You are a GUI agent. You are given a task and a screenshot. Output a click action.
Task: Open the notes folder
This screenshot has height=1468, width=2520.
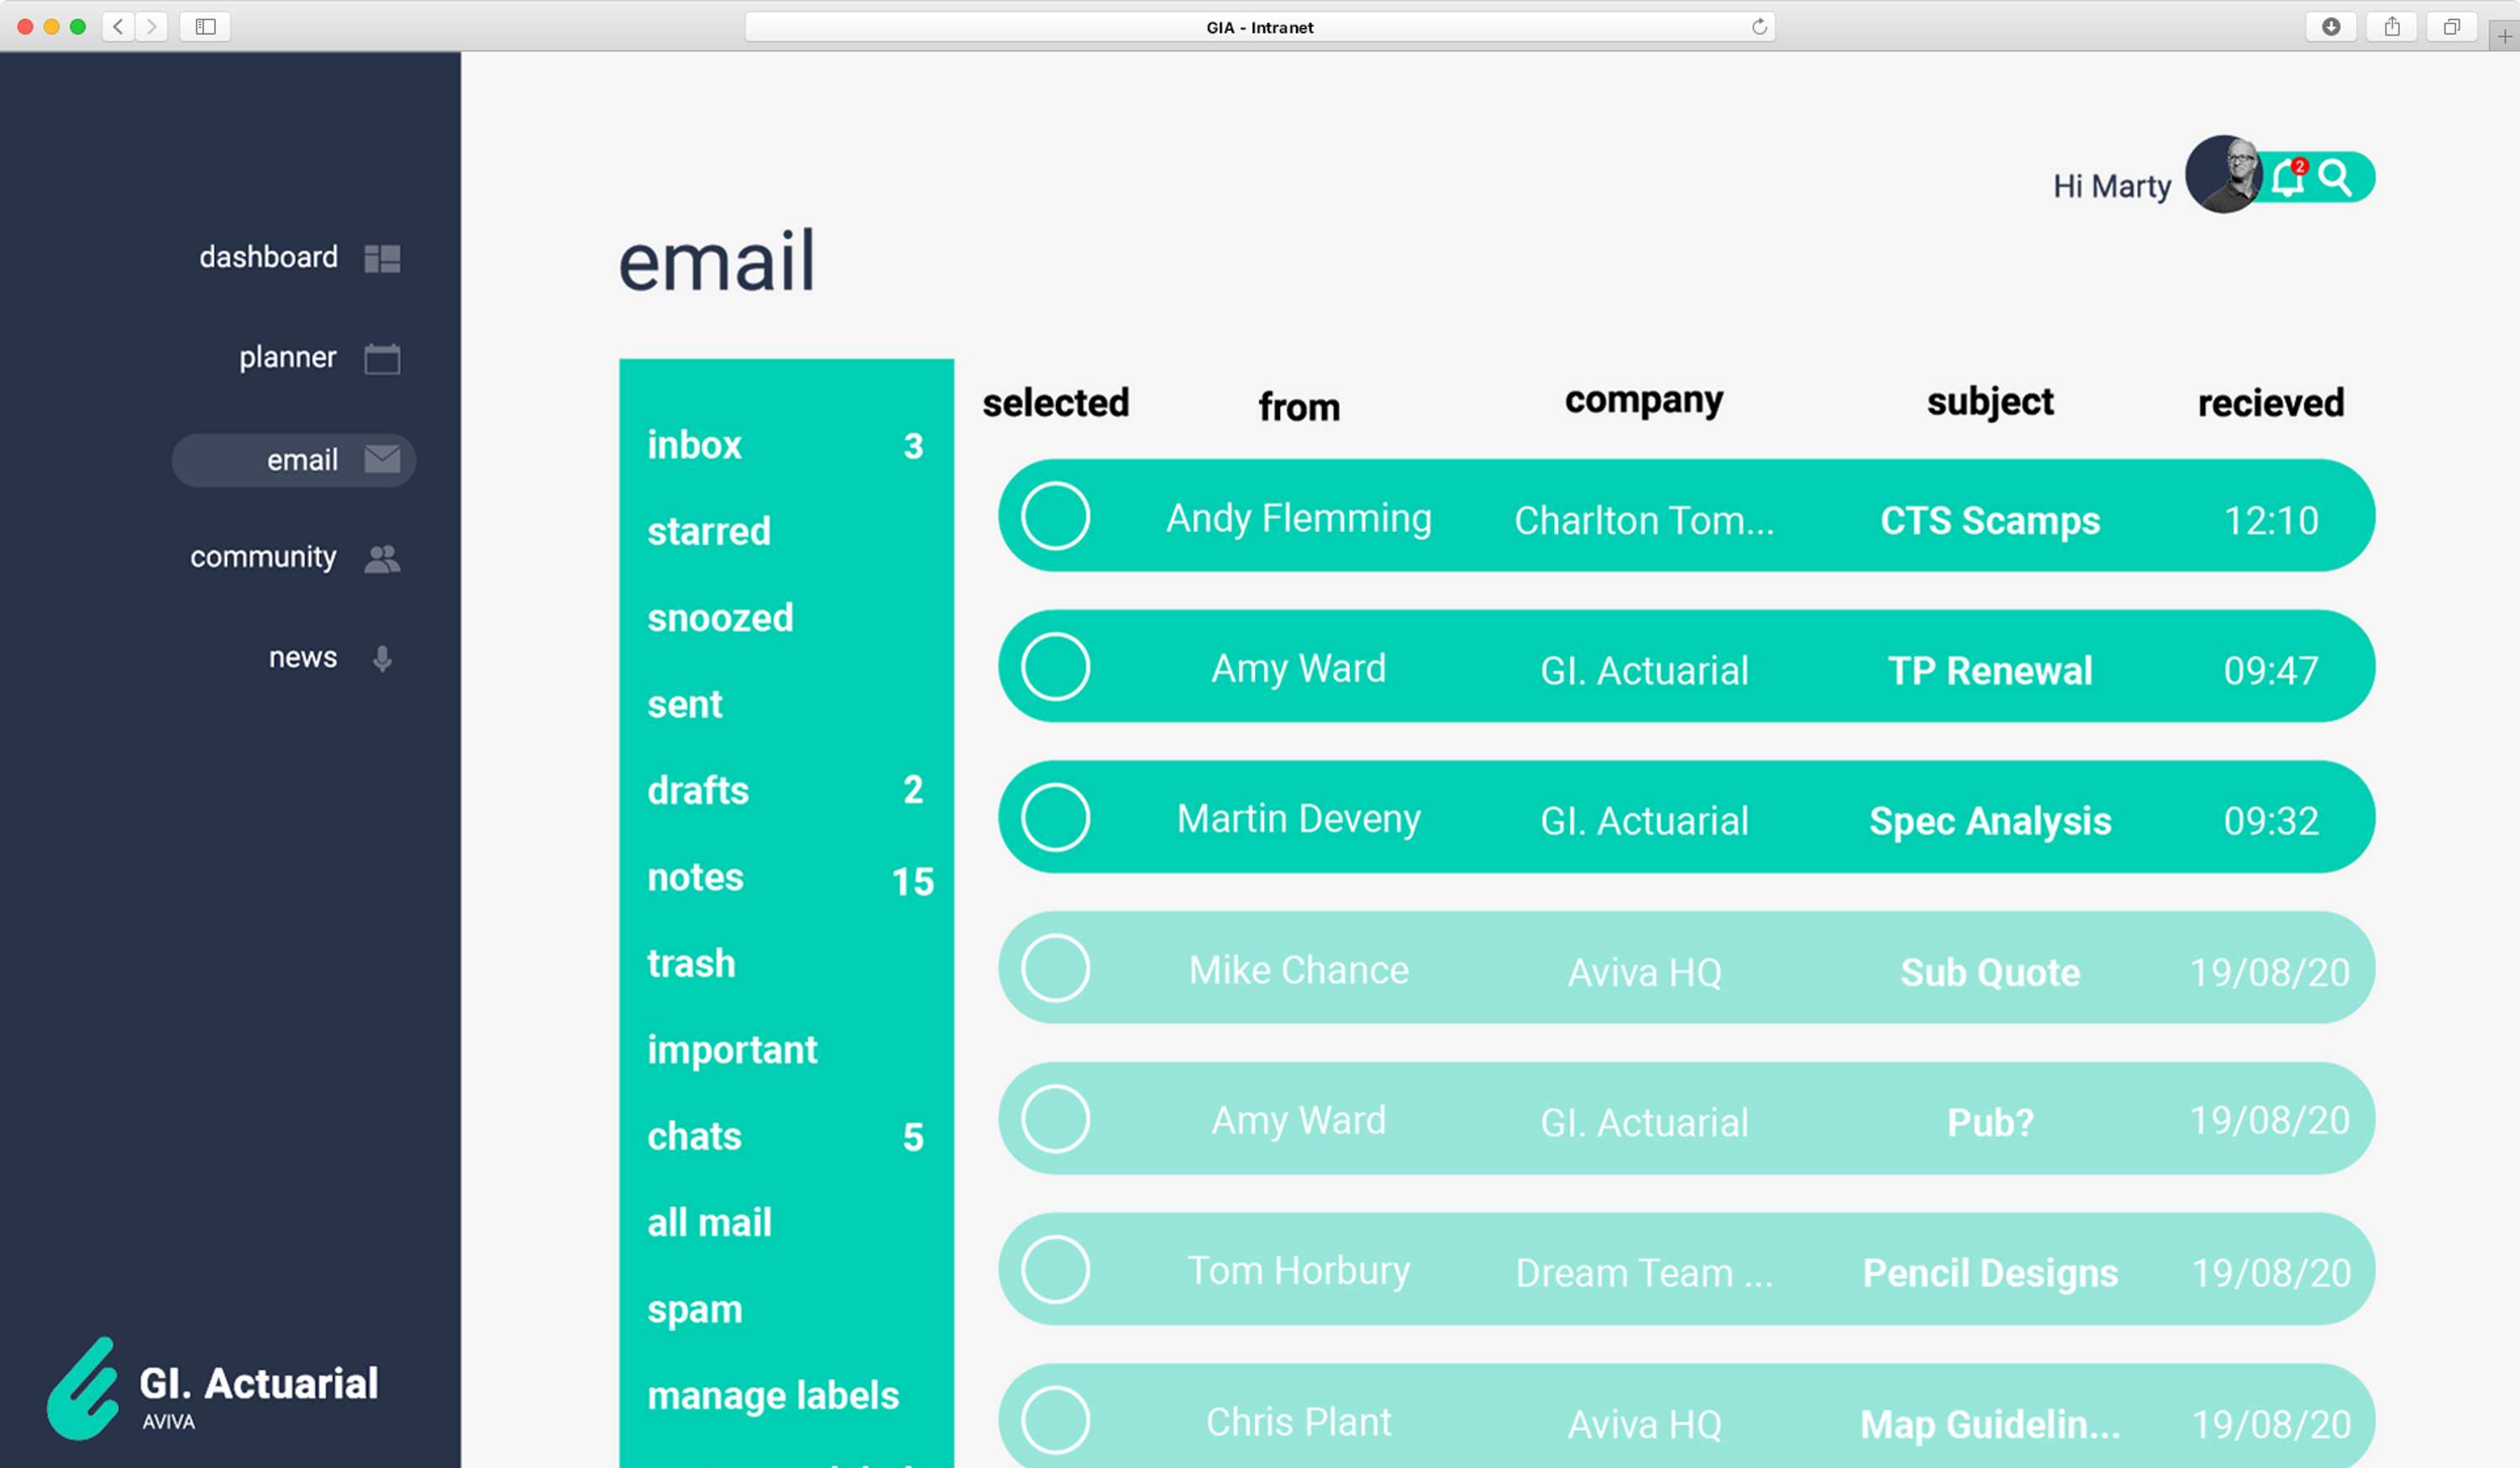tap(695, 877)
